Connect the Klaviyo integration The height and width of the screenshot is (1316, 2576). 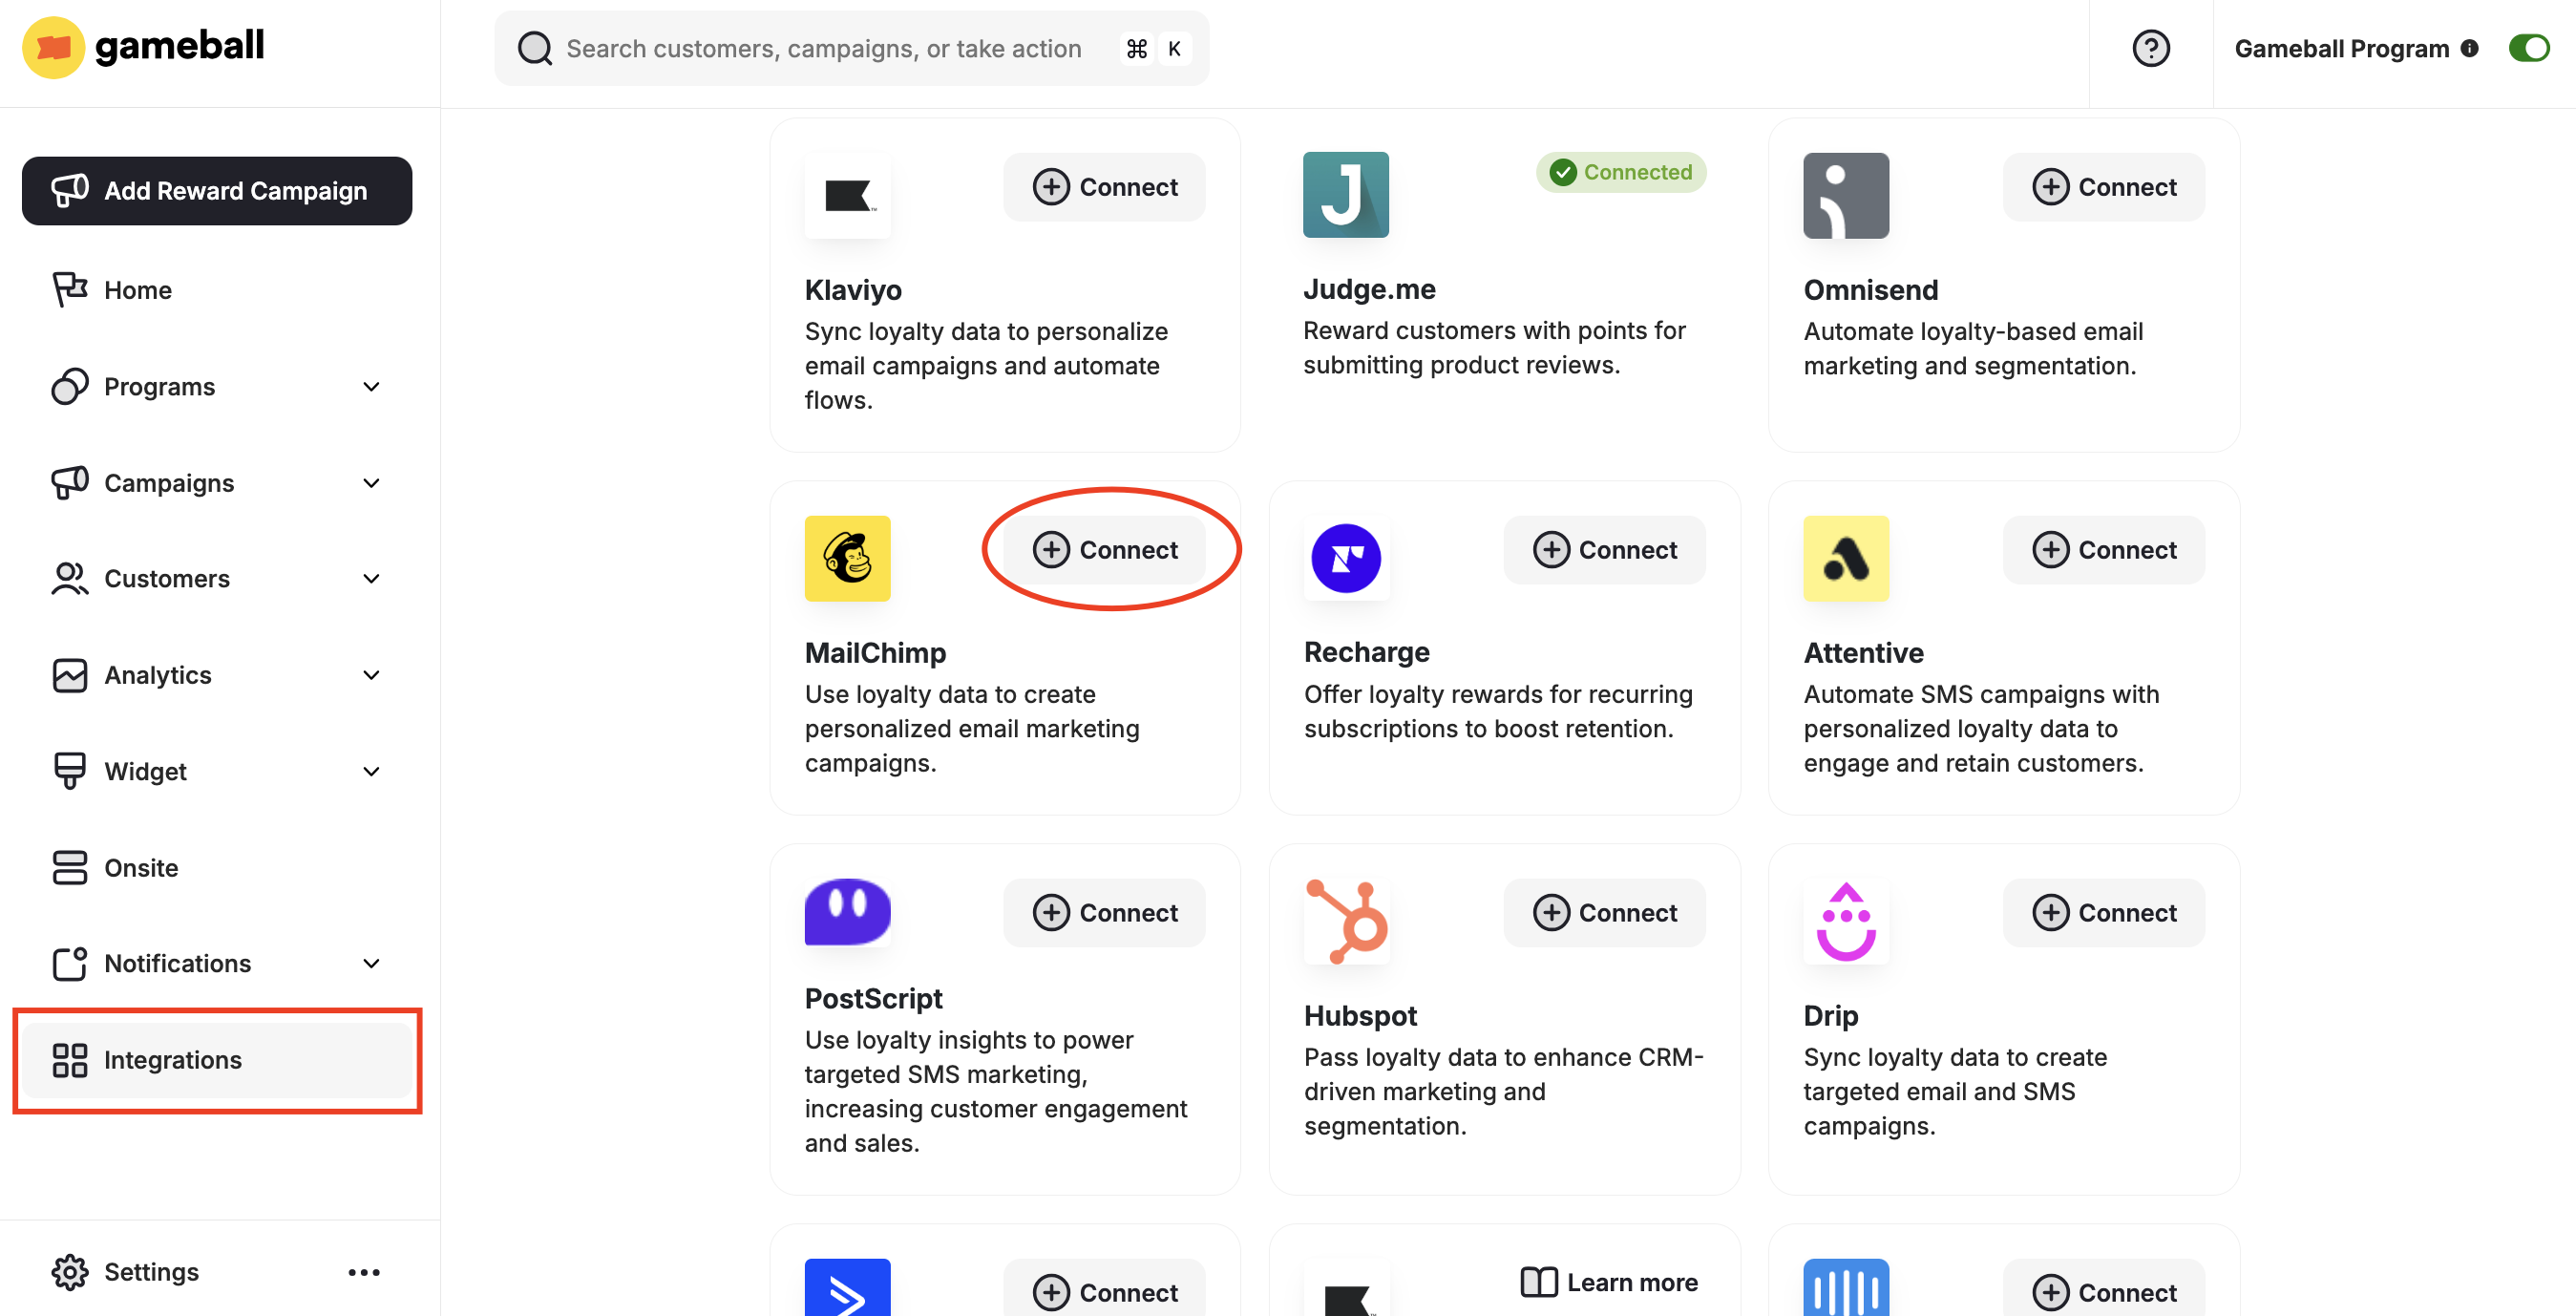1104,187
